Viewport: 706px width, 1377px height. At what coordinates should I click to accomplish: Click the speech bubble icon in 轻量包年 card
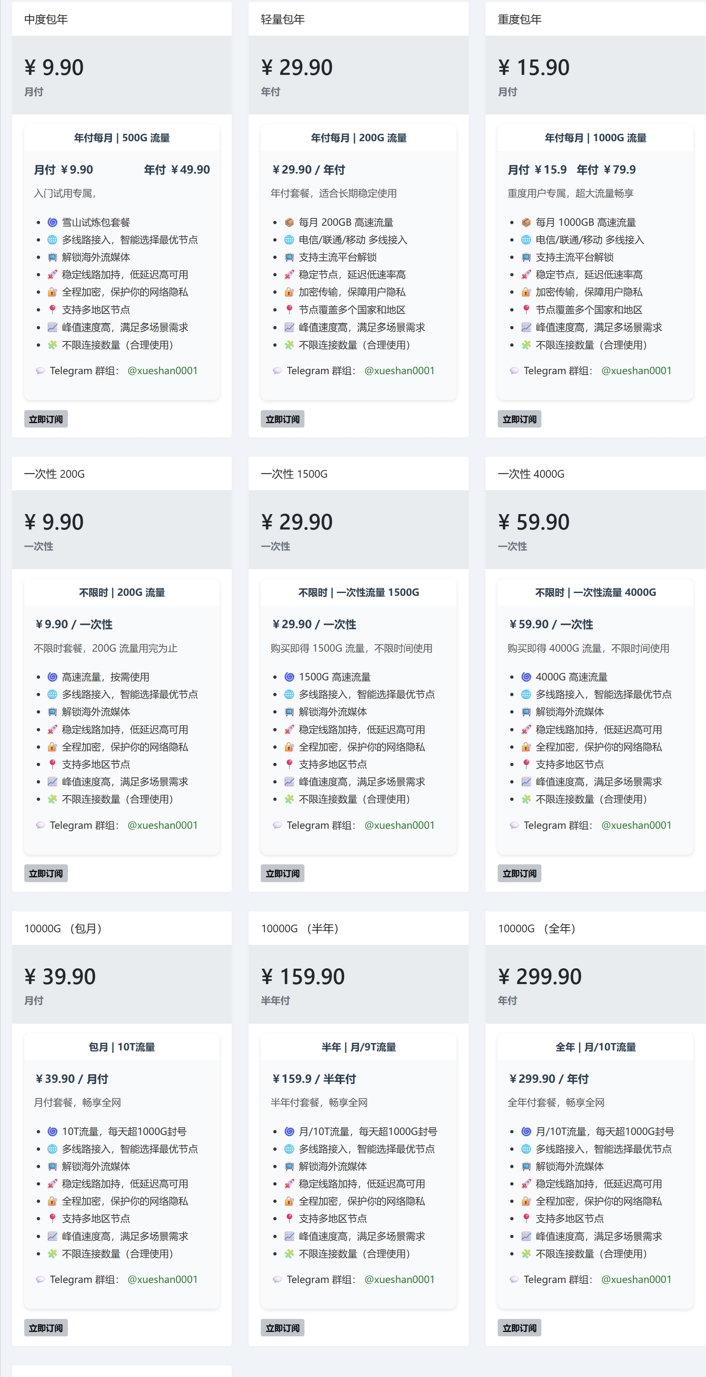click(x=277, y=371)
